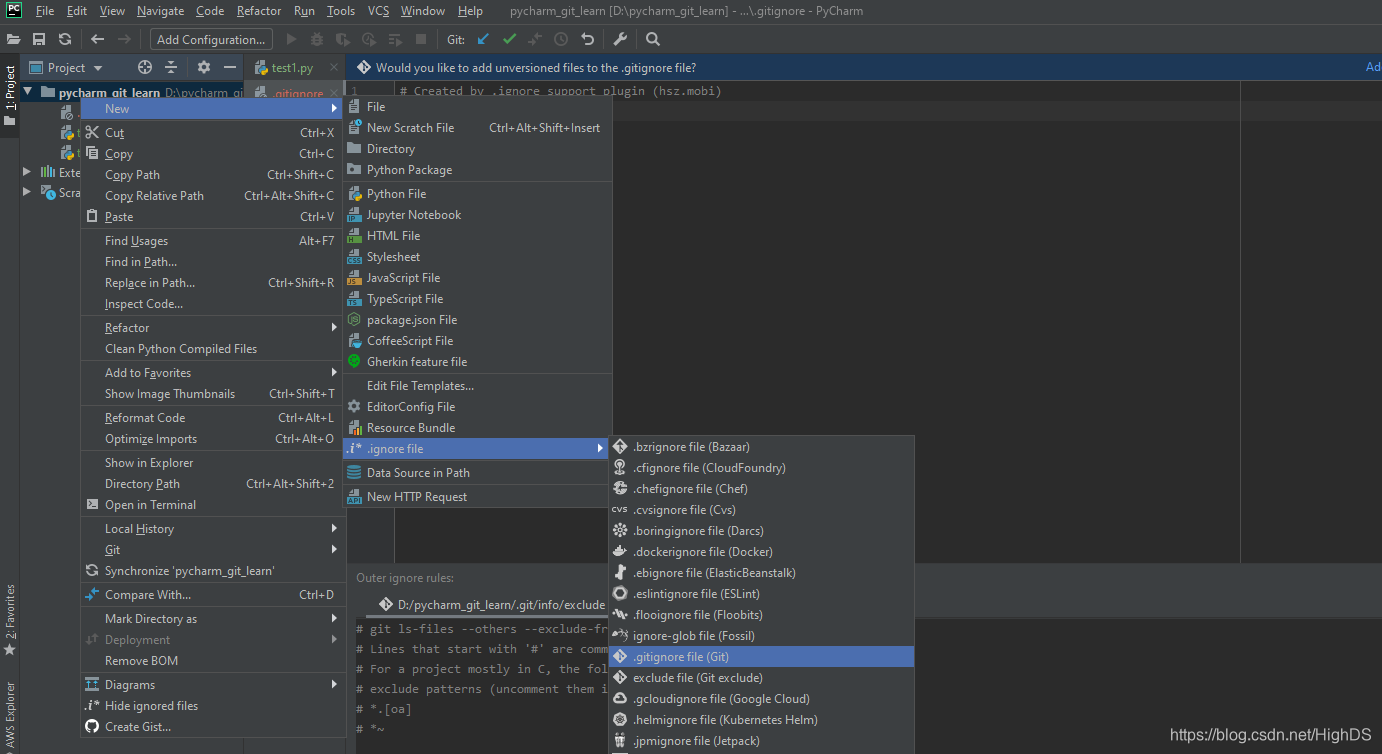This screenshot has height=754, width=1382.
Task: Open the Local History submenu
Action: pyautogui.click(x=212, y=529)
